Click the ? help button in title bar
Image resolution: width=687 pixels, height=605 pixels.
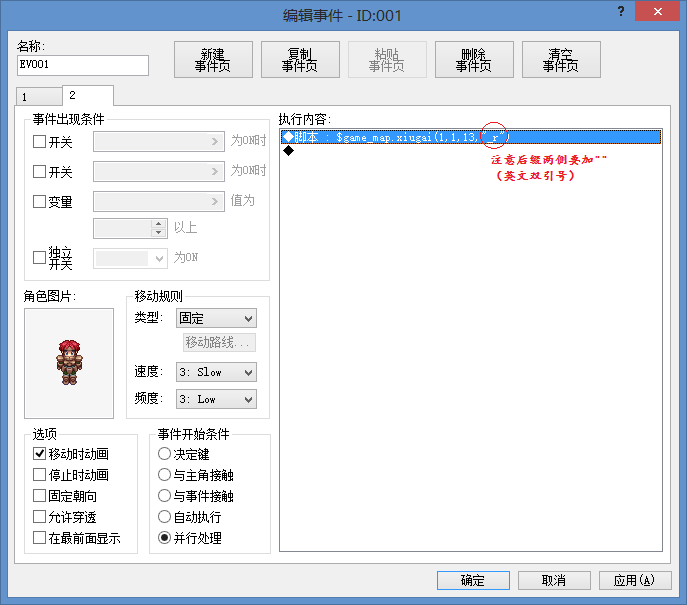pyautogui.click(x=621, y=11)
